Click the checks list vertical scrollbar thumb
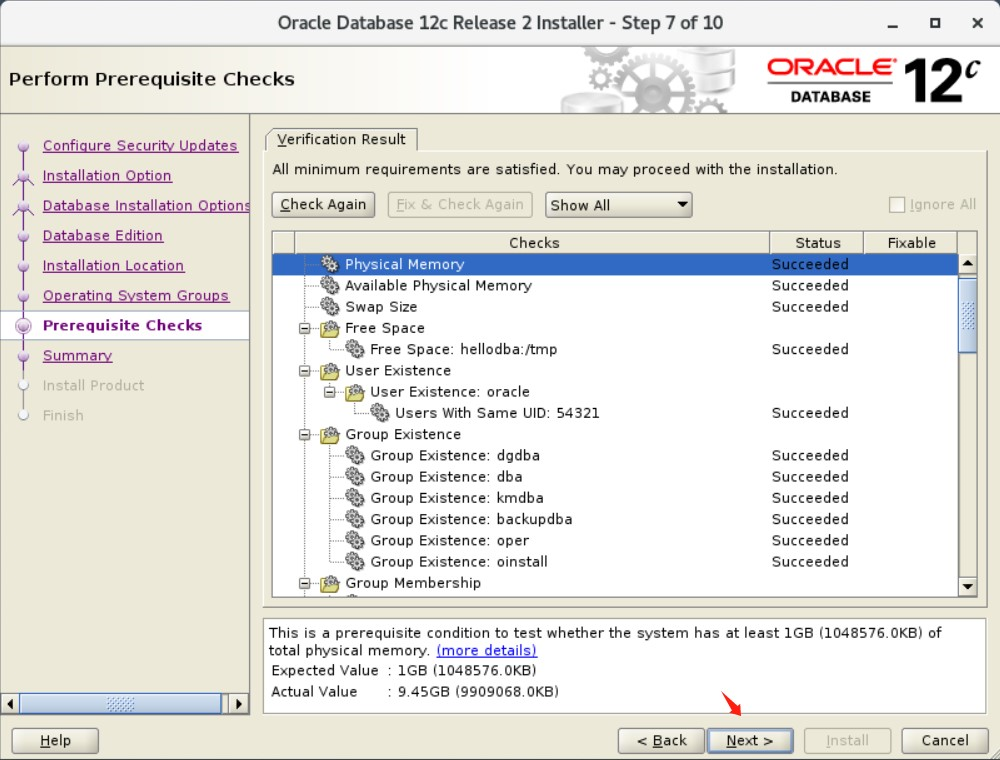1000x760 pixels. coord(967,315)
